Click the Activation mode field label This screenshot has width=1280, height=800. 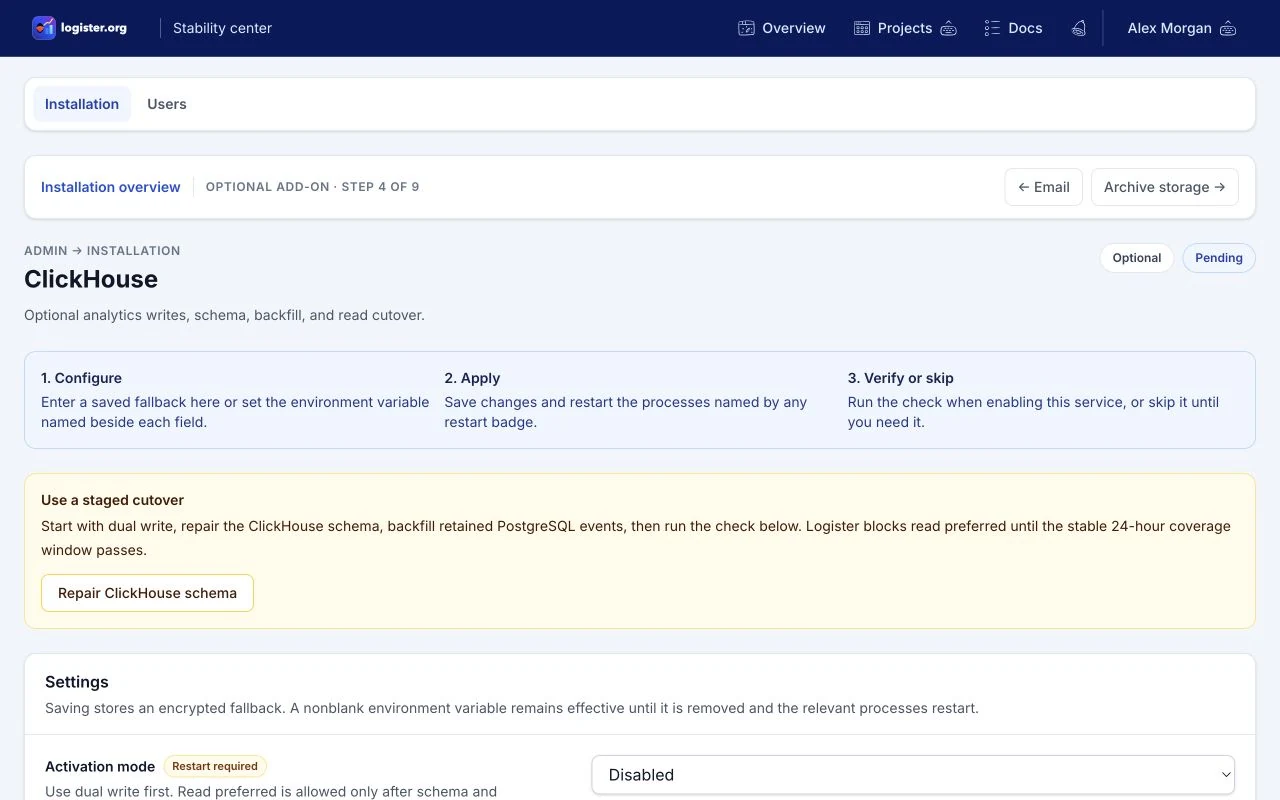click(x=100, y=766)
